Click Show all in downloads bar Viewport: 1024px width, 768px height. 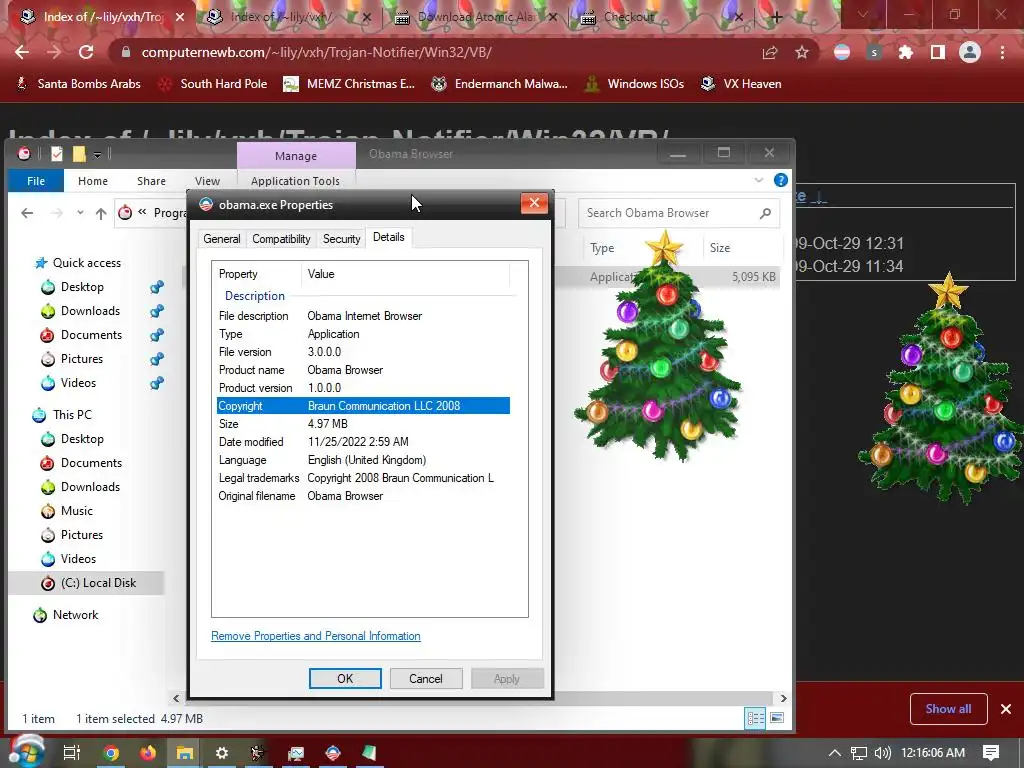pyautogui.click(x=948, y=709)
